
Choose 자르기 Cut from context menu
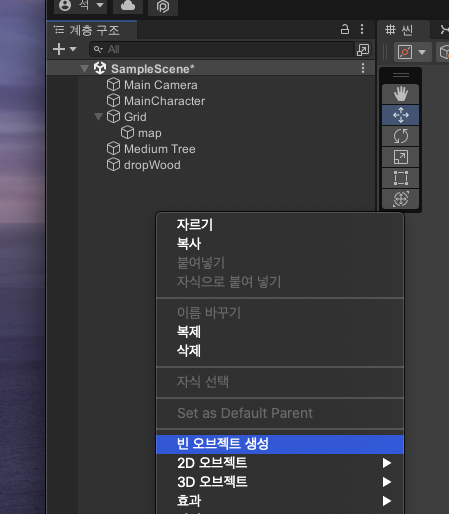280,225
